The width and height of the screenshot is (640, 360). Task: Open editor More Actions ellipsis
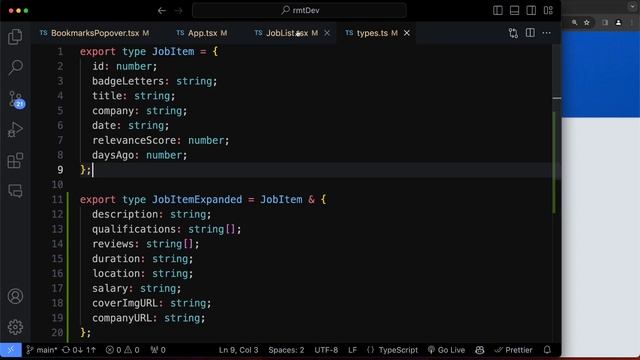pos(547,33)
